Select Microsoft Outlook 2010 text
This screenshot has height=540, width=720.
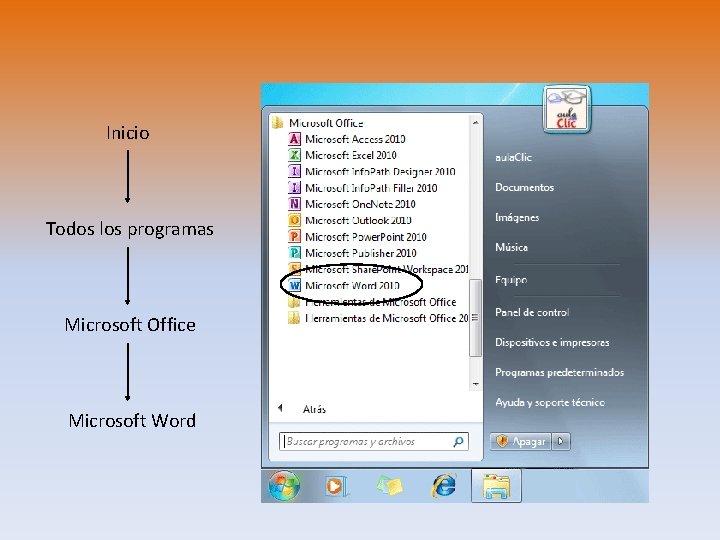[358, 220]
